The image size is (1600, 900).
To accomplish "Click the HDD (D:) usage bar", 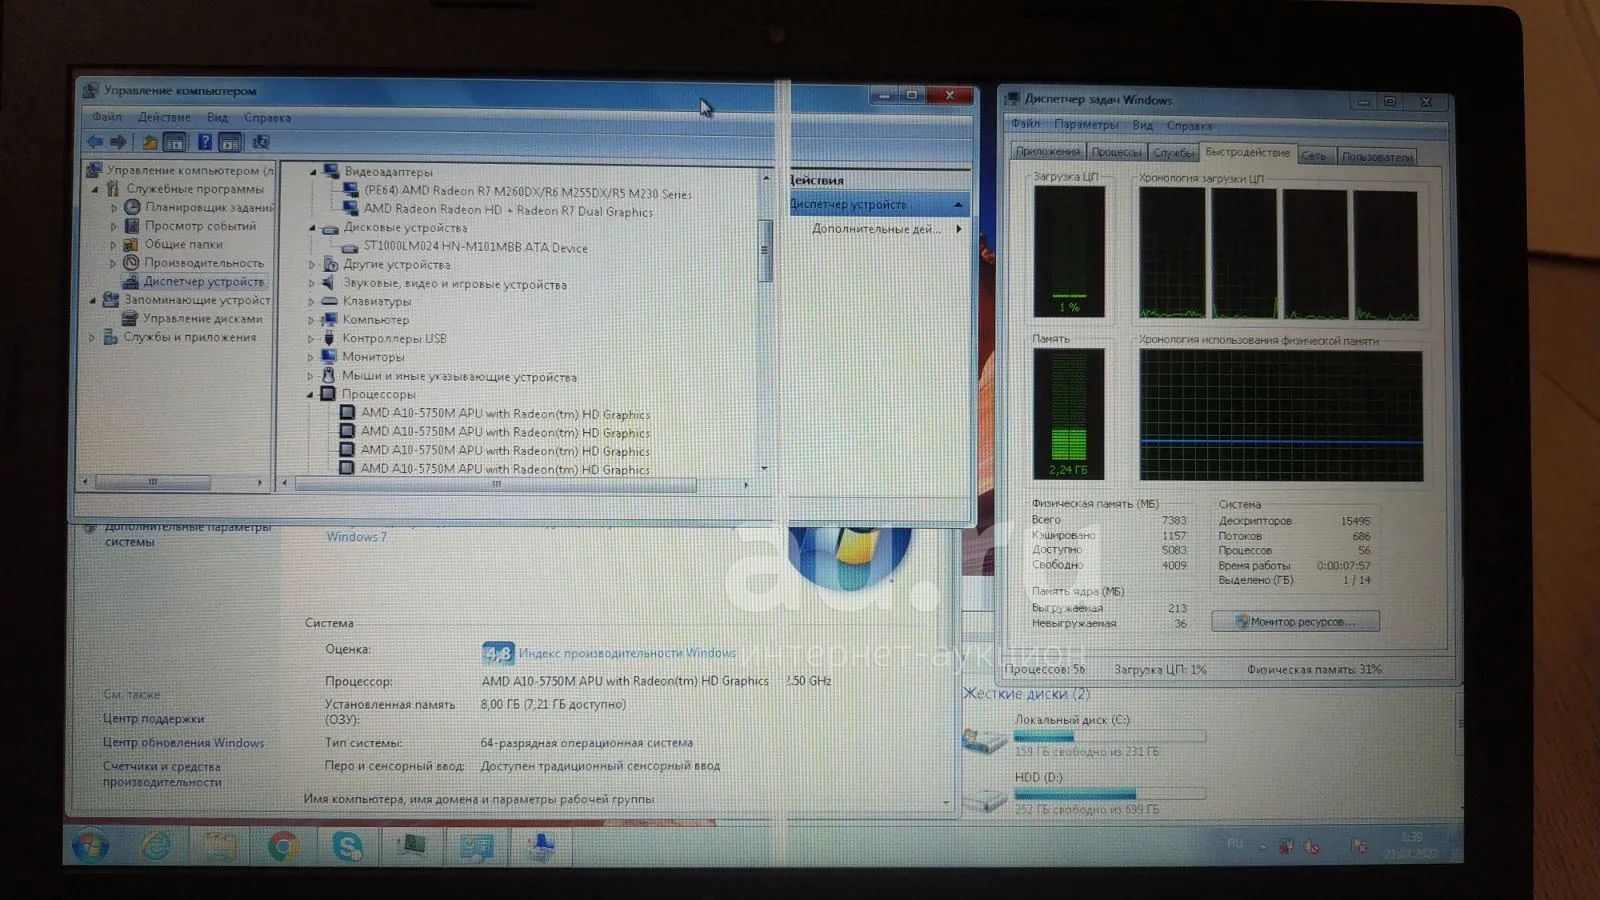I will (1109, 795).
